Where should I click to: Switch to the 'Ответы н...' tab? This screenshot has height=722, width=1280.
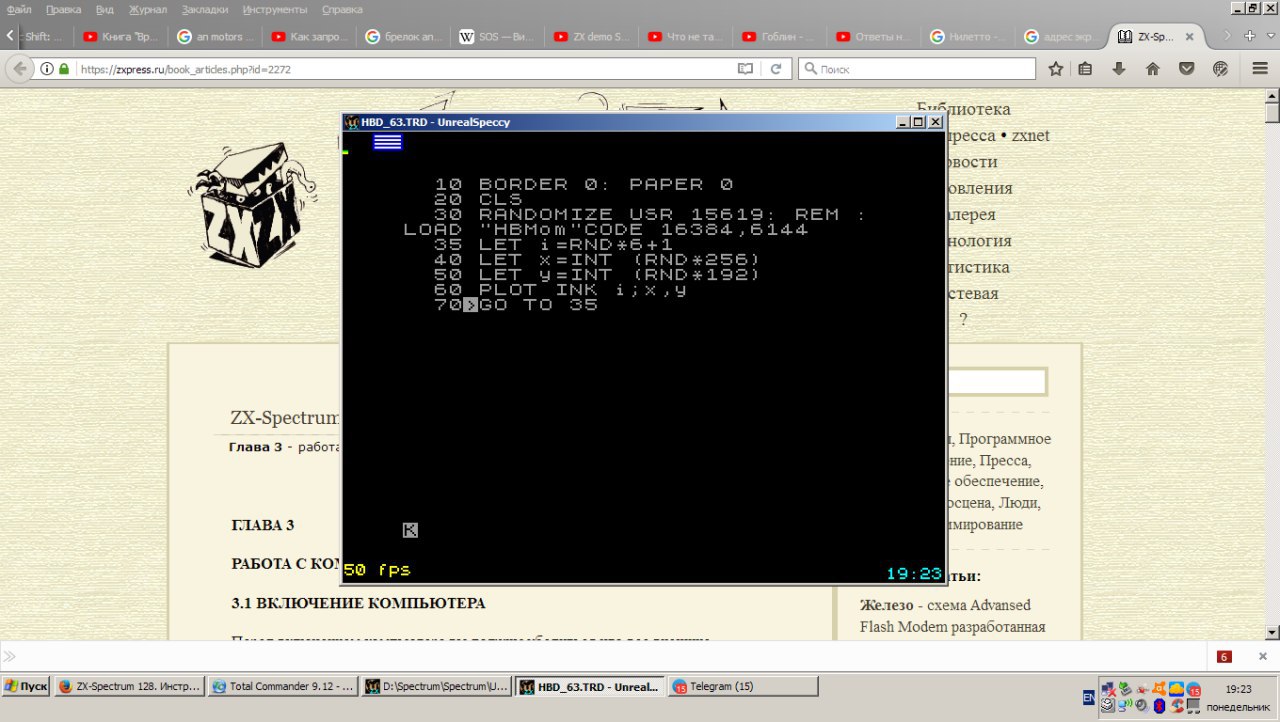point(873,37)
